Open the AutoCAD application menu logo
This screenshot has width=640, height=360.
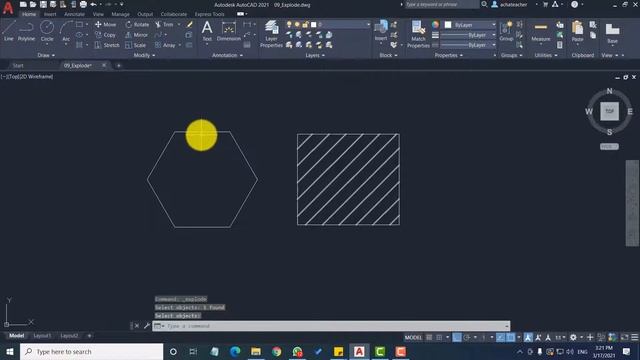click(x=8, y=8)
